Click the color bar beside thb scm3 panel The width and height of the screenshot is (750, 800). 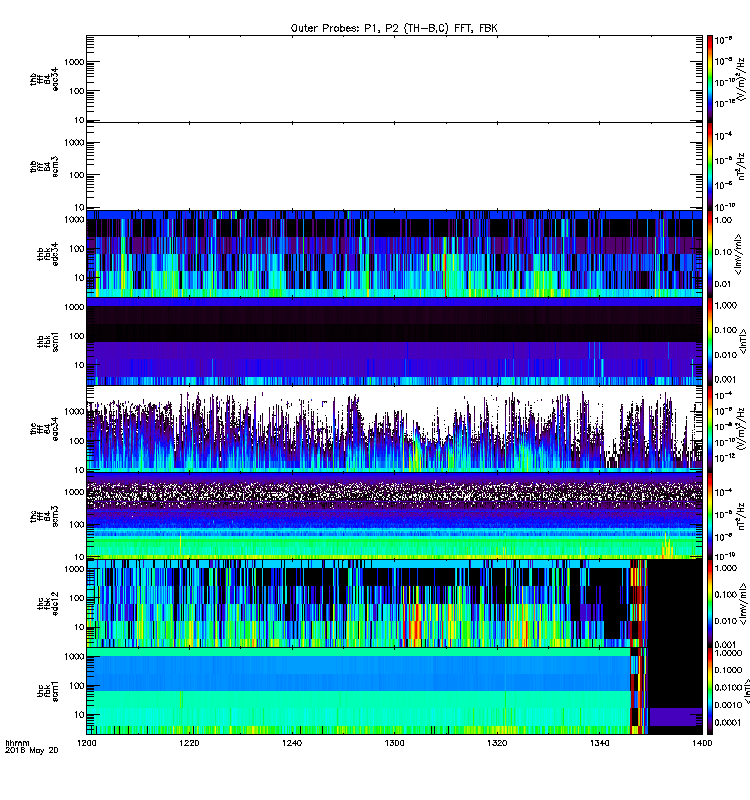tap(710, 167)
